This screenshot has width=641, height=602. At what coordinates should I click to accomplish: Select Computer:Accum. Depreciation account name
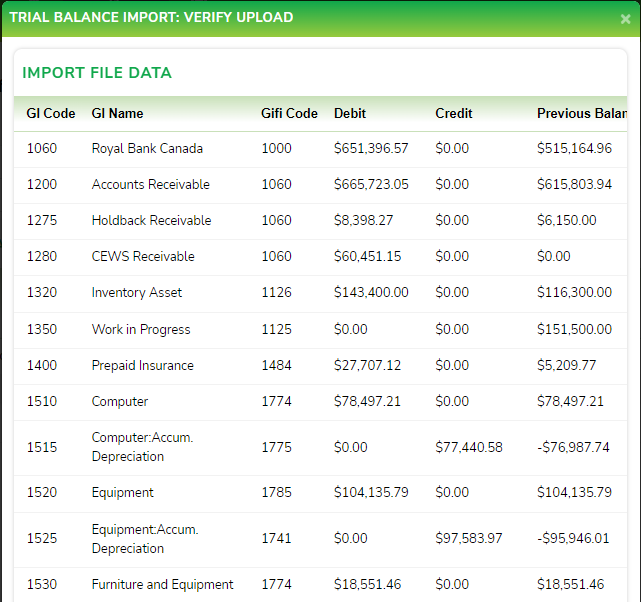[142, 447]
